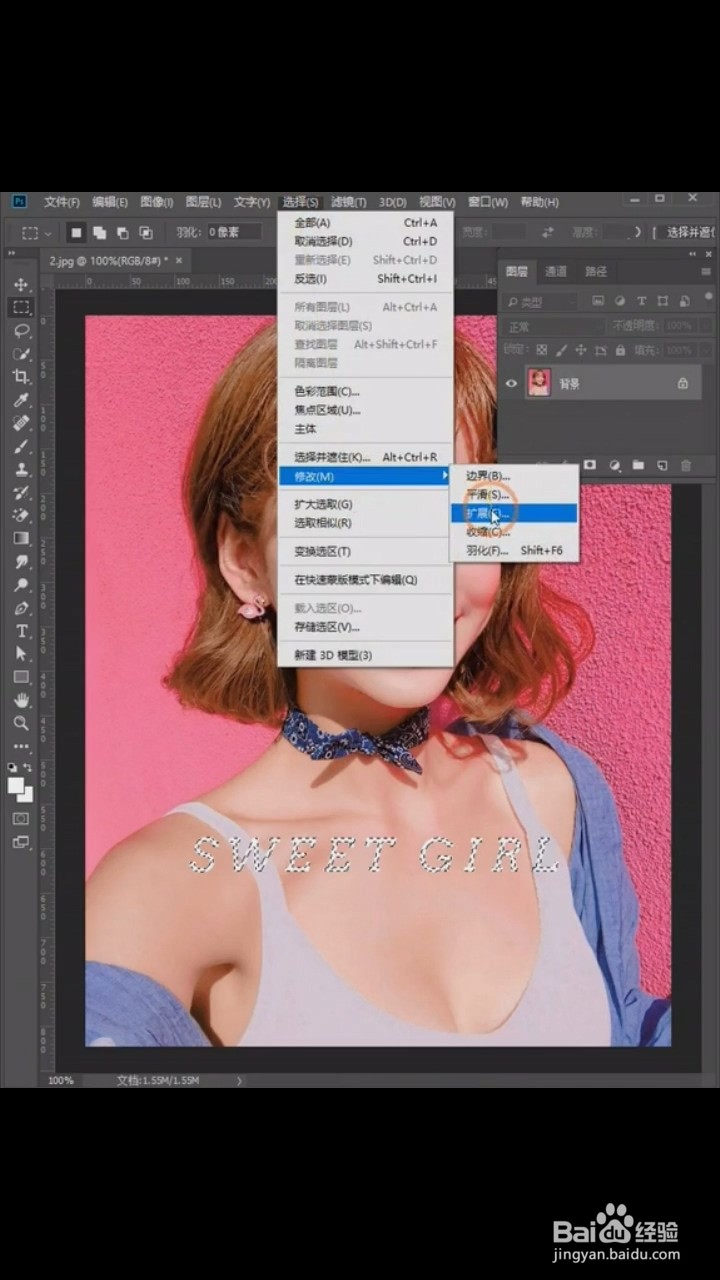Toggle Intersect with selection mode
The image size is (720, 1280).
[x=145, y=232]
